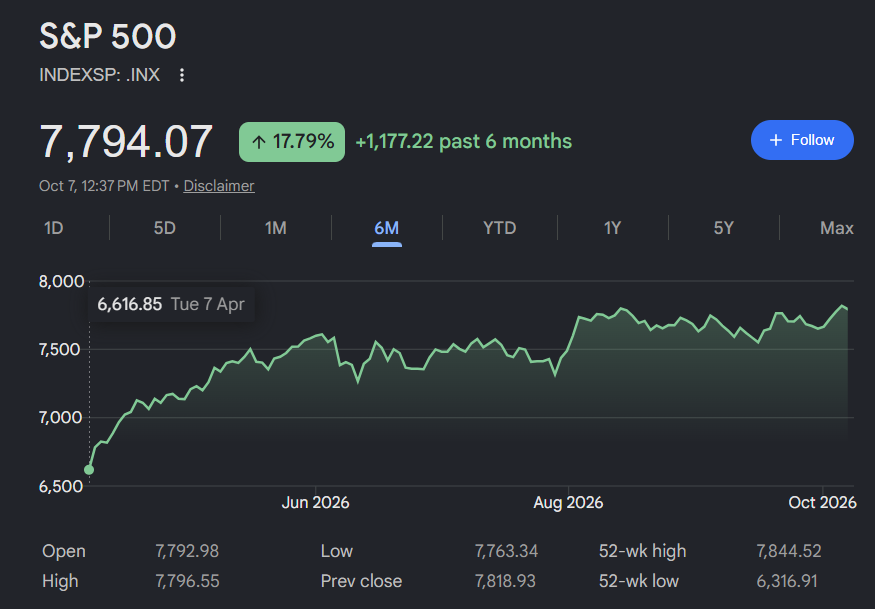875x609 pixels.
Task: Choose the 5Y time range
Action: pos(723,228)
